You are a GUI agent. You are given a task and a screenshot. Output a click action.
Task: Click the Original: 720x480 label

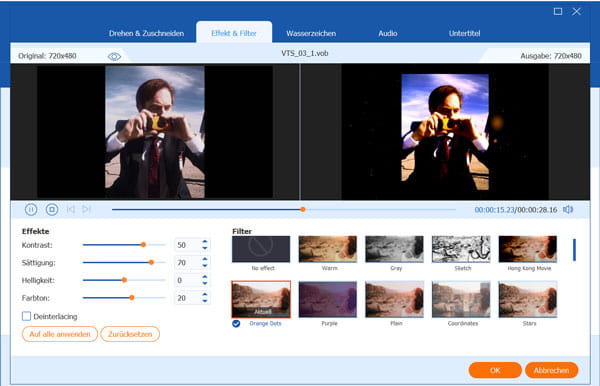pyautogui.click(x=47, y=56)
